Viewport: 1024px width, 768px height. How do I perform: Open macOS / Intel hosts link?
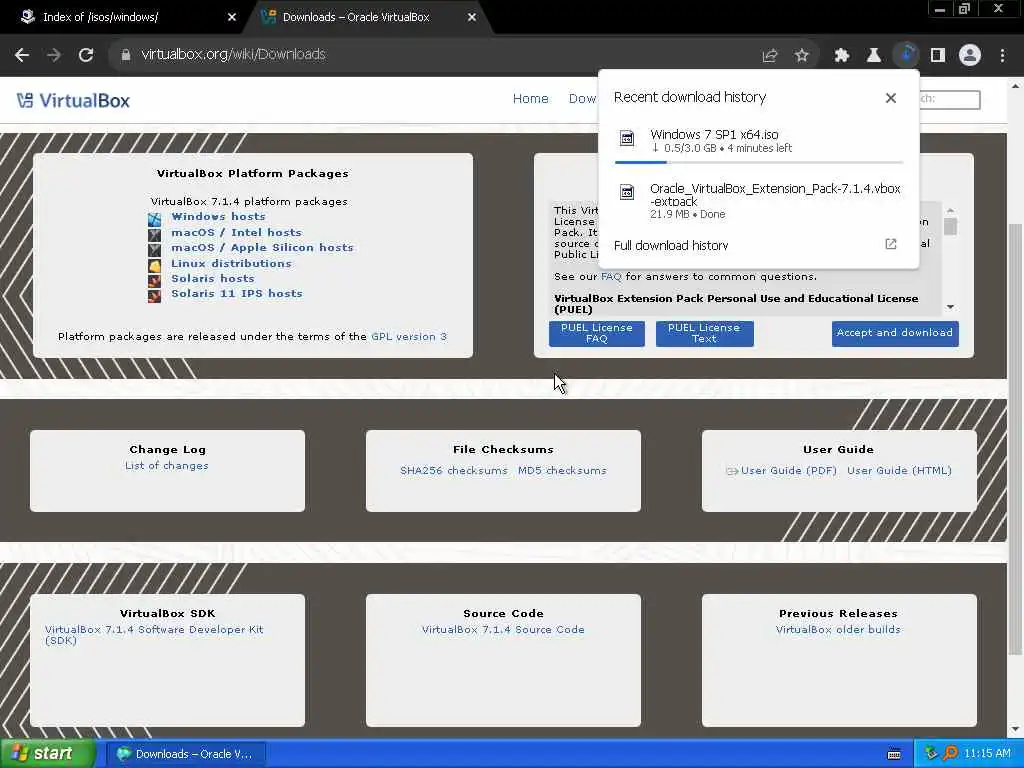pos(236,232)
